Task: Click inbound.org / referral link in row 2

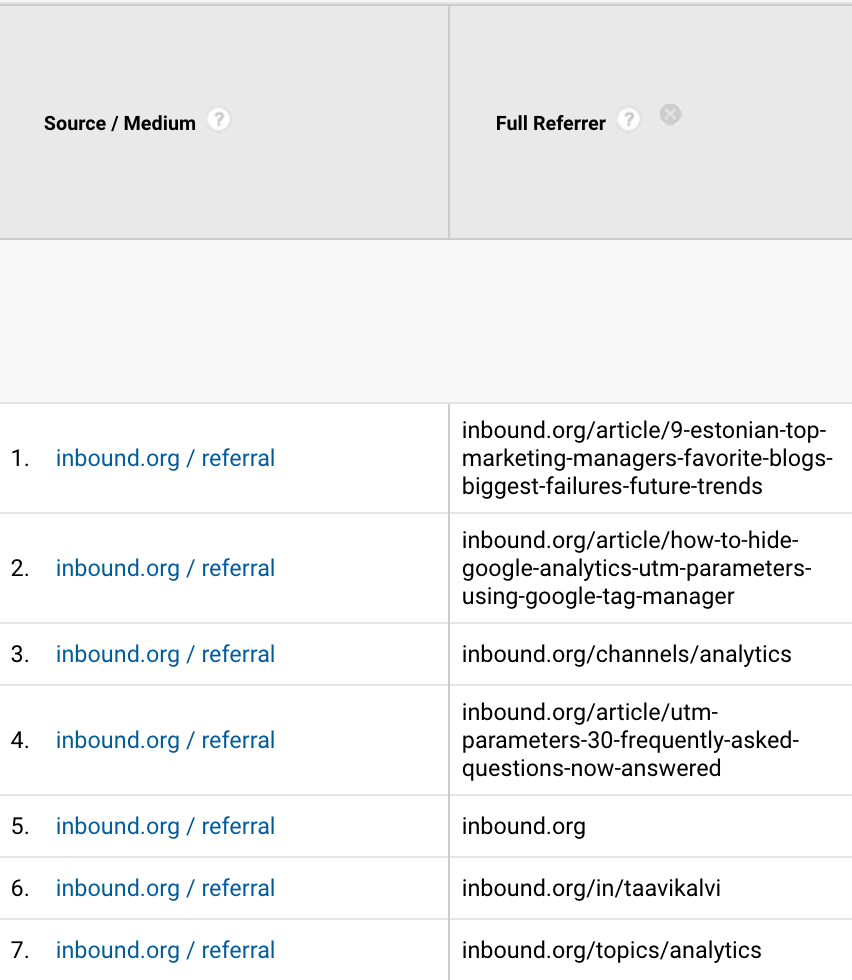Action: (x=165, y=569)
